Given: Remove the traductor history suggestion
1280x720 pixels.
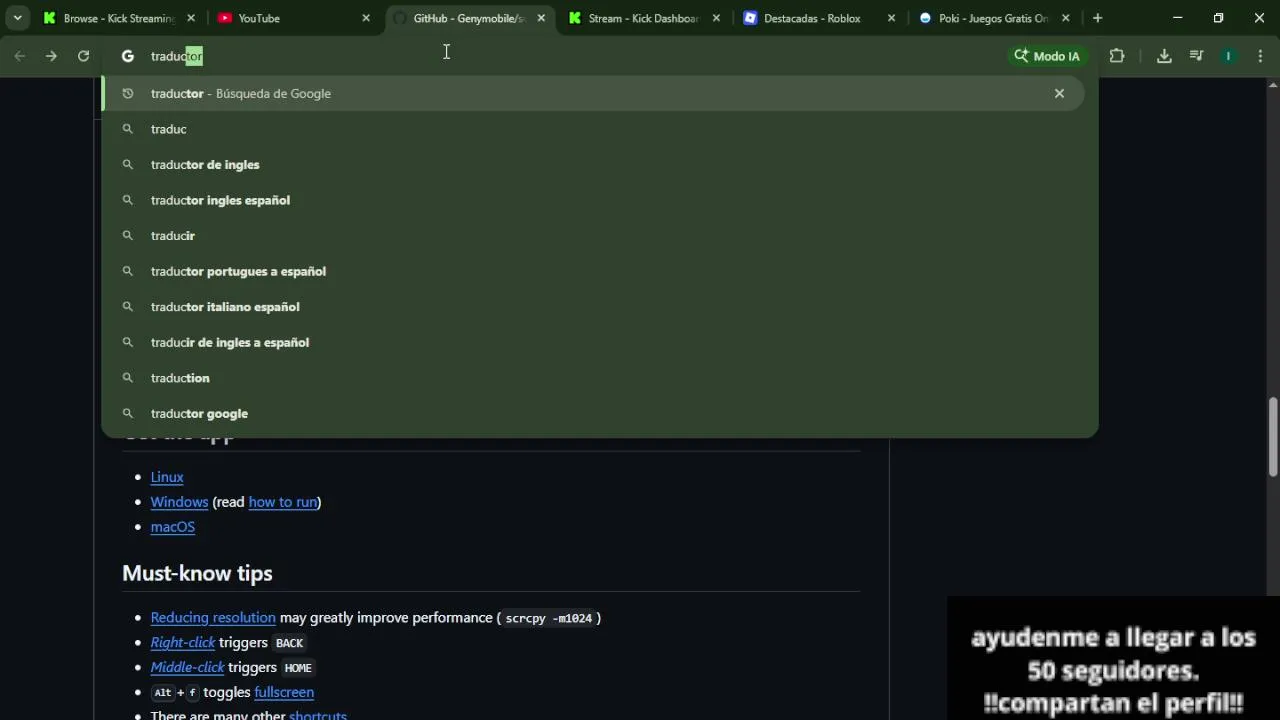Looking at the screenshot, I should pyautogui.click(x=1059, y=93).
